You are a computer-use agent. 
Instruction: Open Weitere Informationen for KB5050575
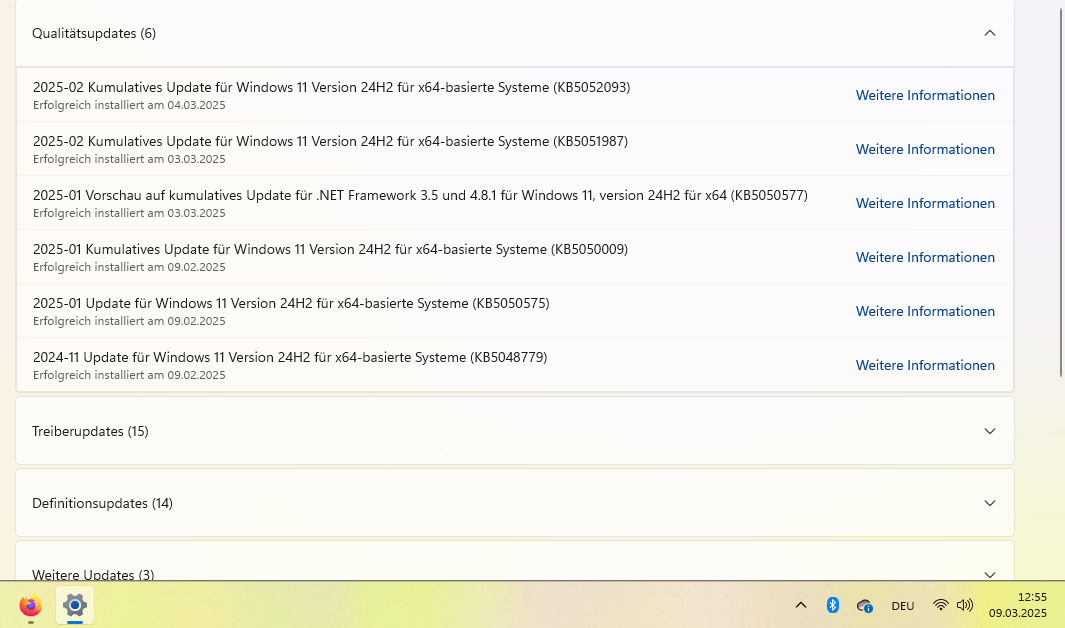click(925, 311)
